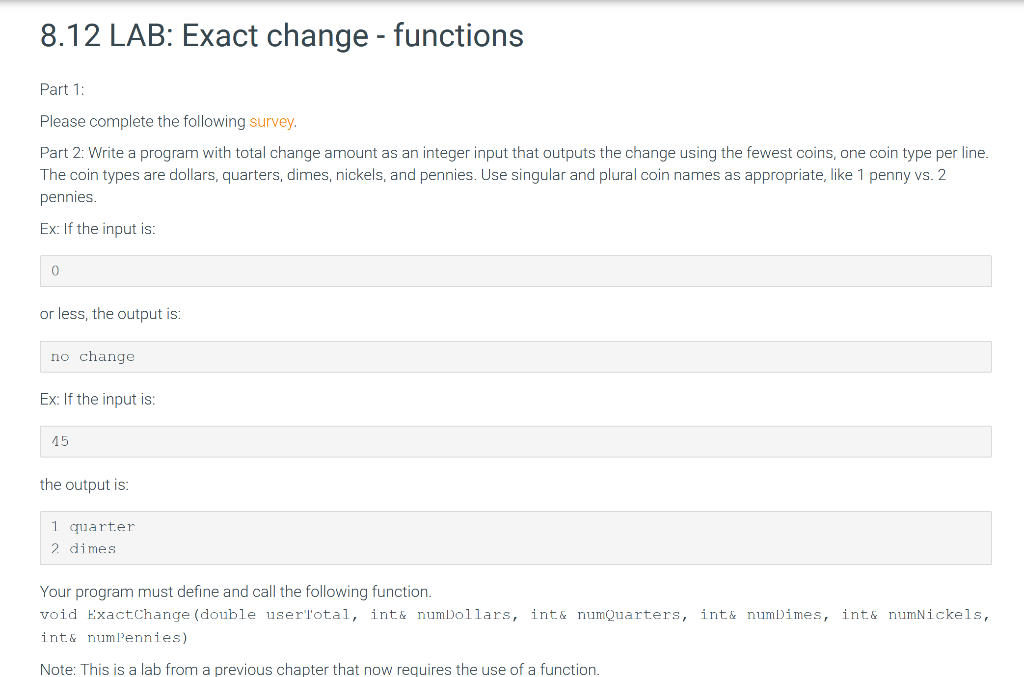Click the Part 2 program description paragraph

click(x=515, y=175)
